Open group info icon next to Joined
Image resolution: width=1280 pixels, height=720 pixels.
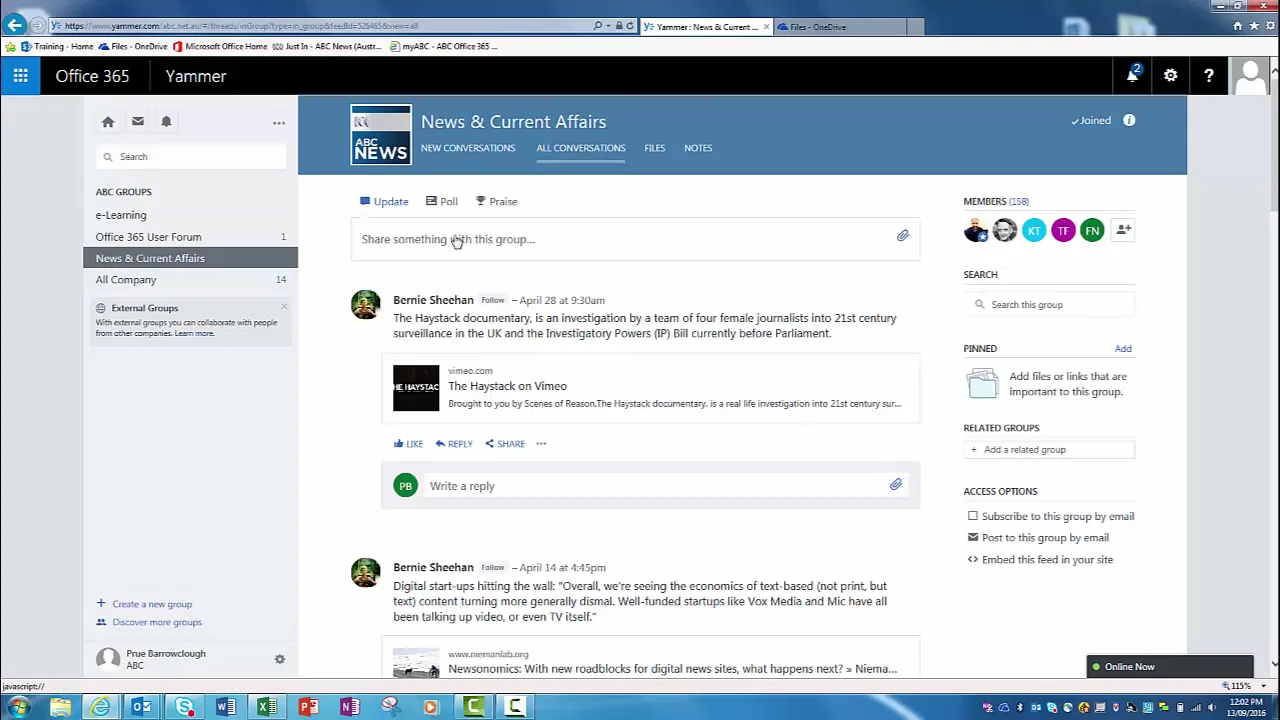click(x=1129, y=121)
